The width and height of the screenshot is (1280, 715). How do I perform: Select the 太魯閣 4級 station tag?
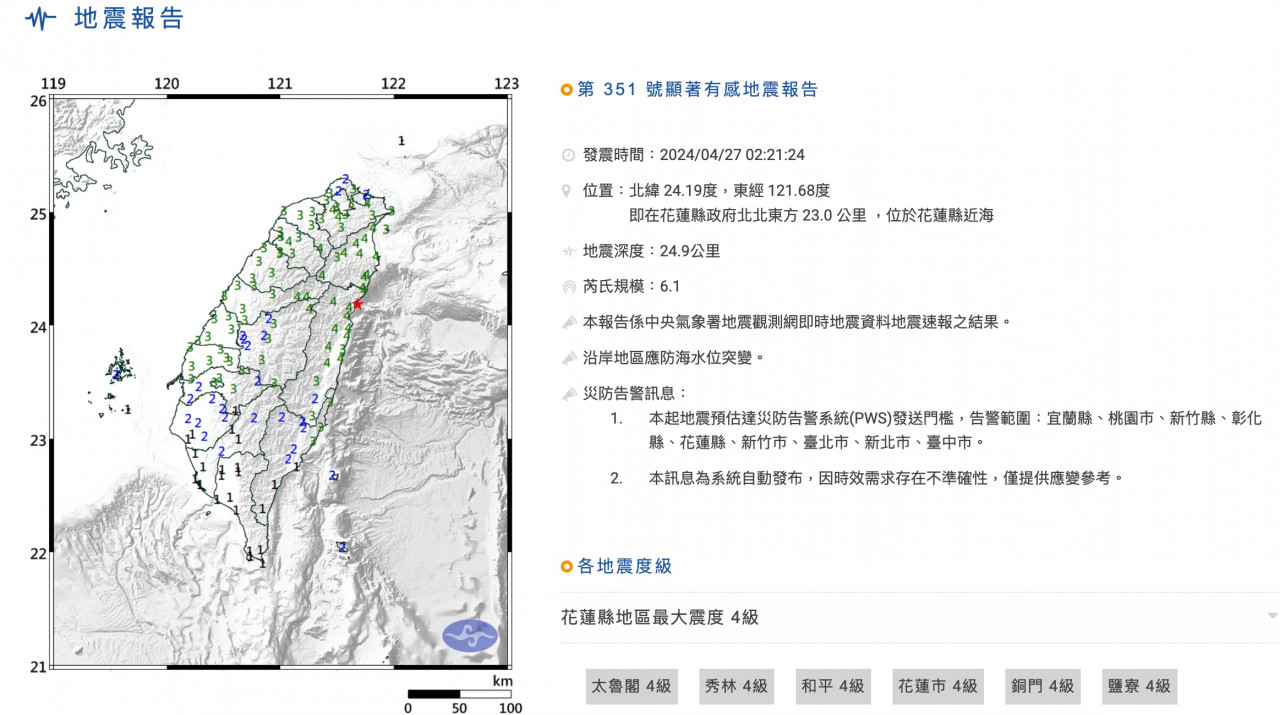pos(631,686)
